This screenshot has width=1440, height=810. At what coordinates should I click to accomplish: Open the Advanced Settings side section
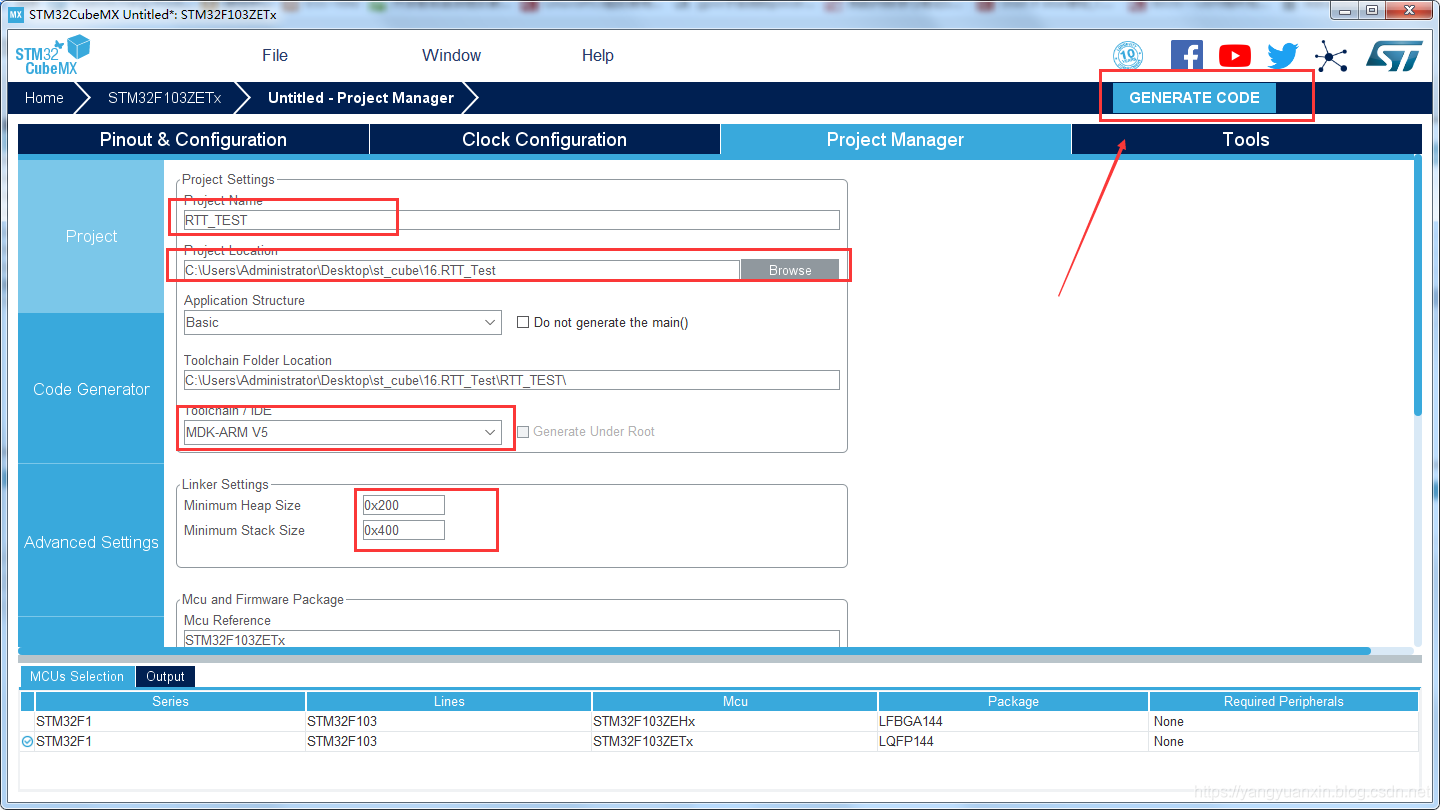pyautogui.click(x=91, y=542)
